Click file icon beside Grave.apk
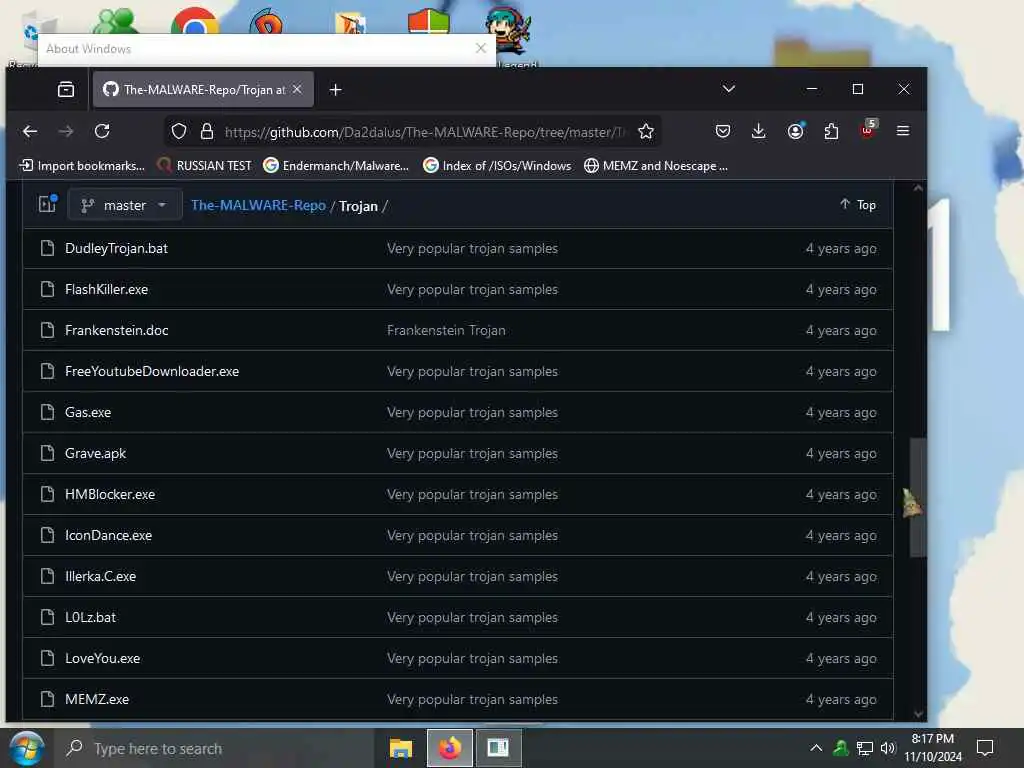The image size is (1024, 768). click(x=47, y=453)
